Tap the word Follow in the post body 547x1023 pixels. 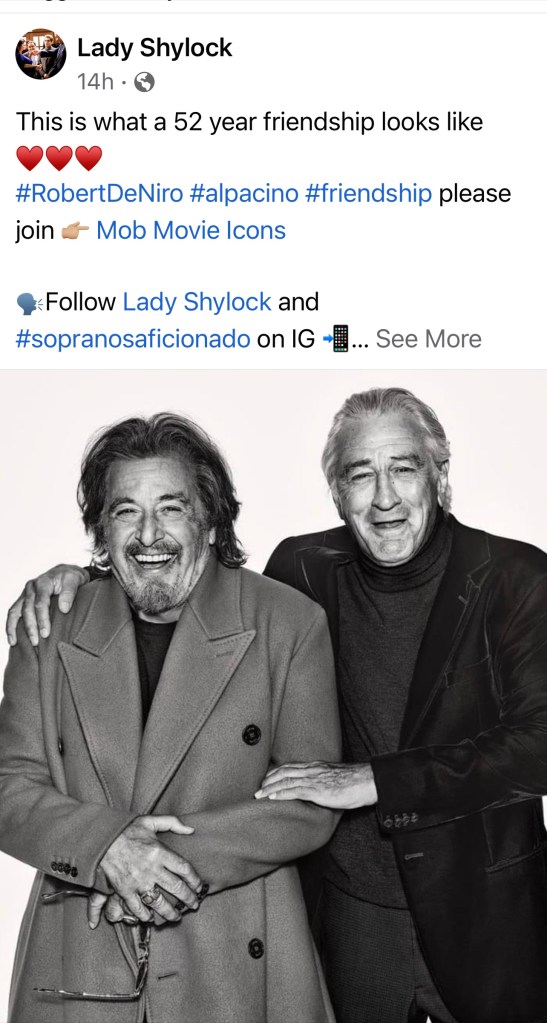tap(81, 302)
